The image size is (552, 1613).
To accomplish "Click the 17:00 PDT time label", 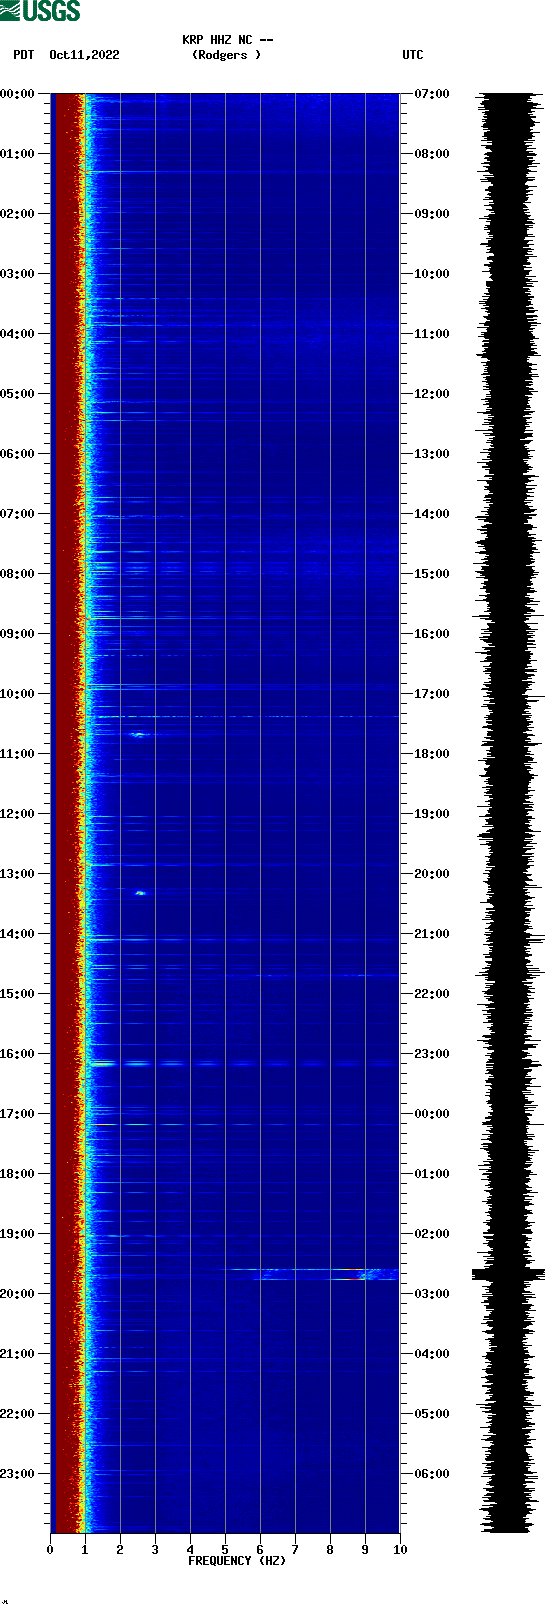I will 18,1114.
